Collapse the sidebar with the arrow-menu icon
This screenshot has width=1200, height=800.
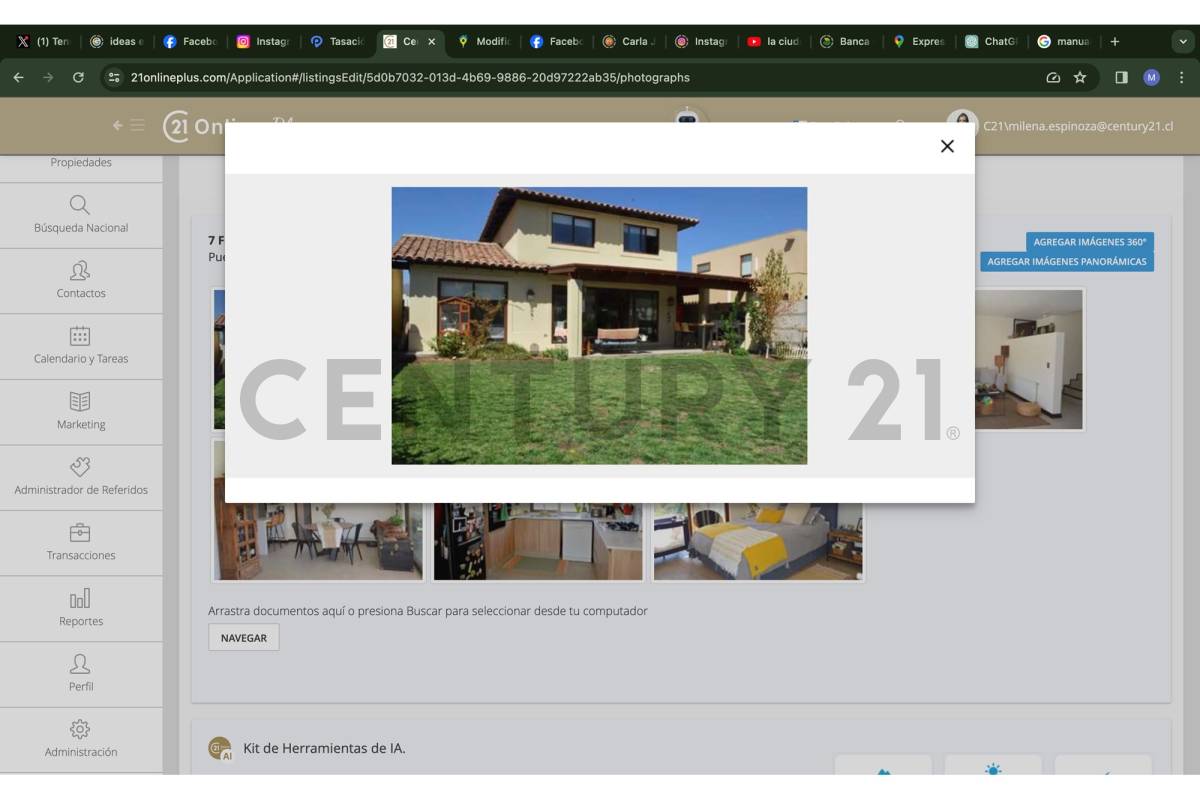pos(128,126)
